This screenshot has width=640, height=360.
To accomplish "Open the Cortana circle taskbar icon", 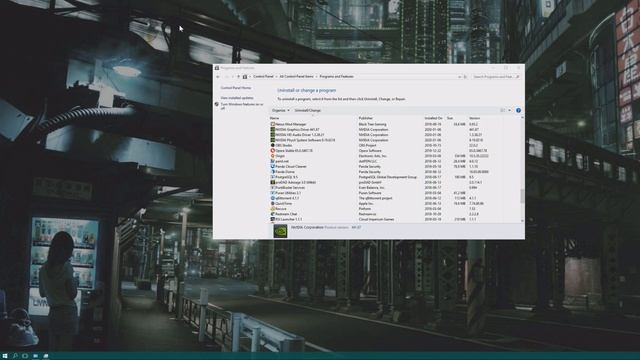I will [x=25, y=356].
